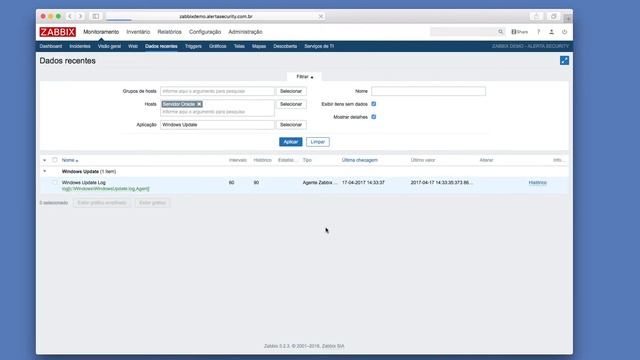Click 'Exibir gráfico' button
The height and width of the screenshot is (360, 640).
(x=152, y=203)
